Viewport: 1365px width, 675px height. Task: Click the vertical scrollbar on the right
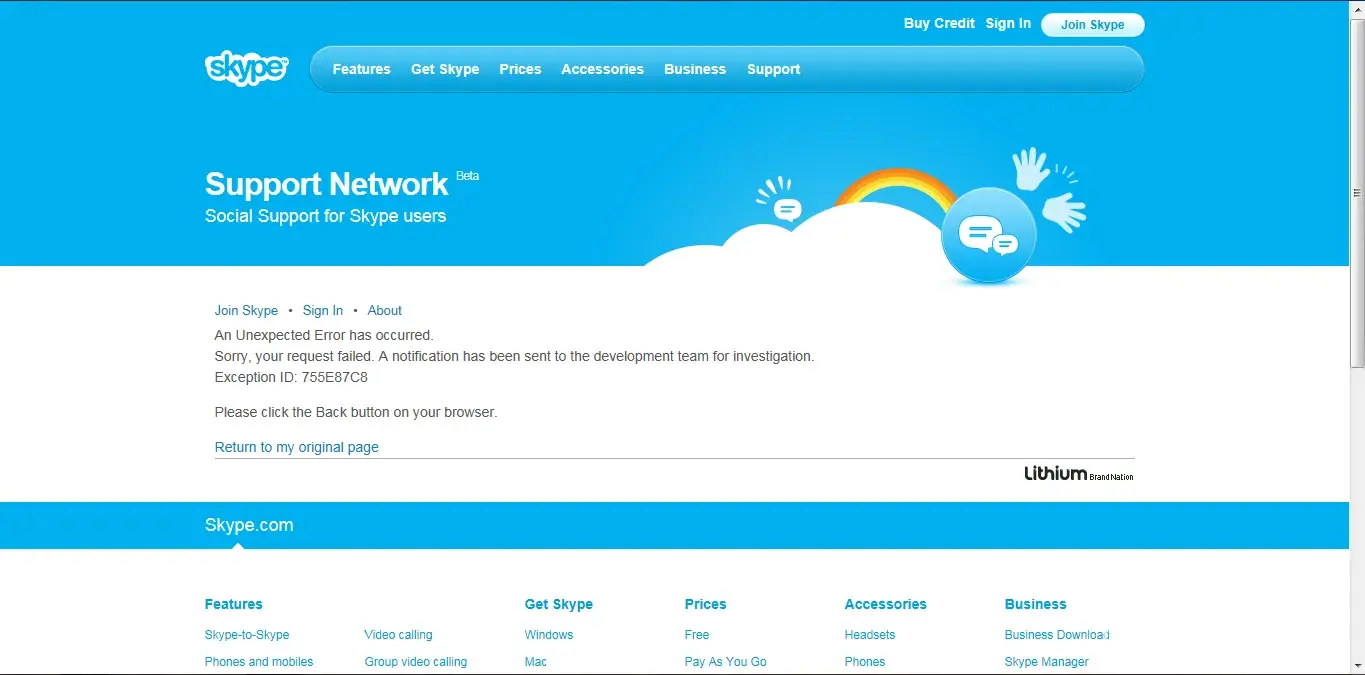[x=1357, y=192]
